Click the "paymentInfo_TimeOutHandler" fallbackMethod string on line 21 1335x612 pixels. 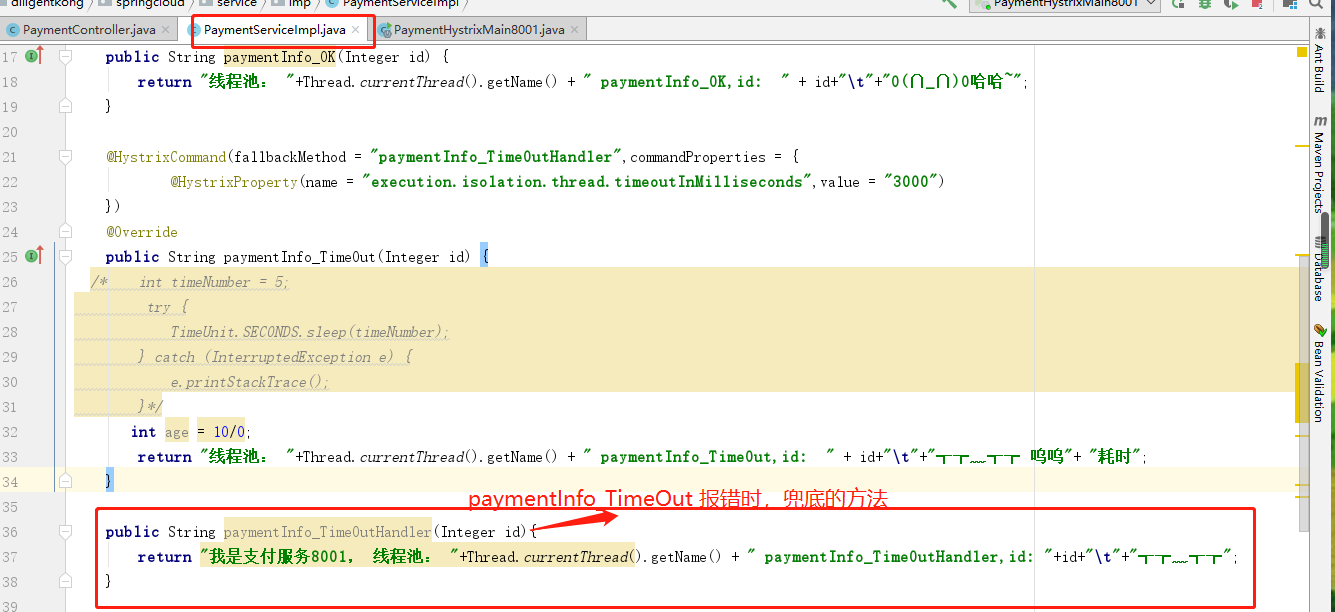pos(497,157)
